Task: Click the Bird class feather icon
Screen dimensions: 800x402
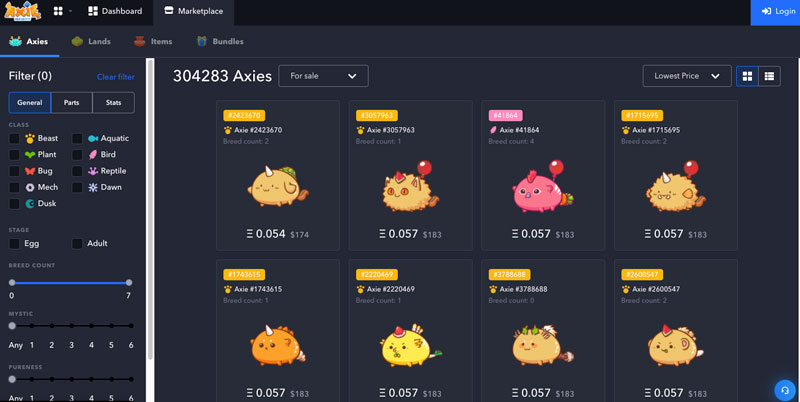Action: (93, 155)
